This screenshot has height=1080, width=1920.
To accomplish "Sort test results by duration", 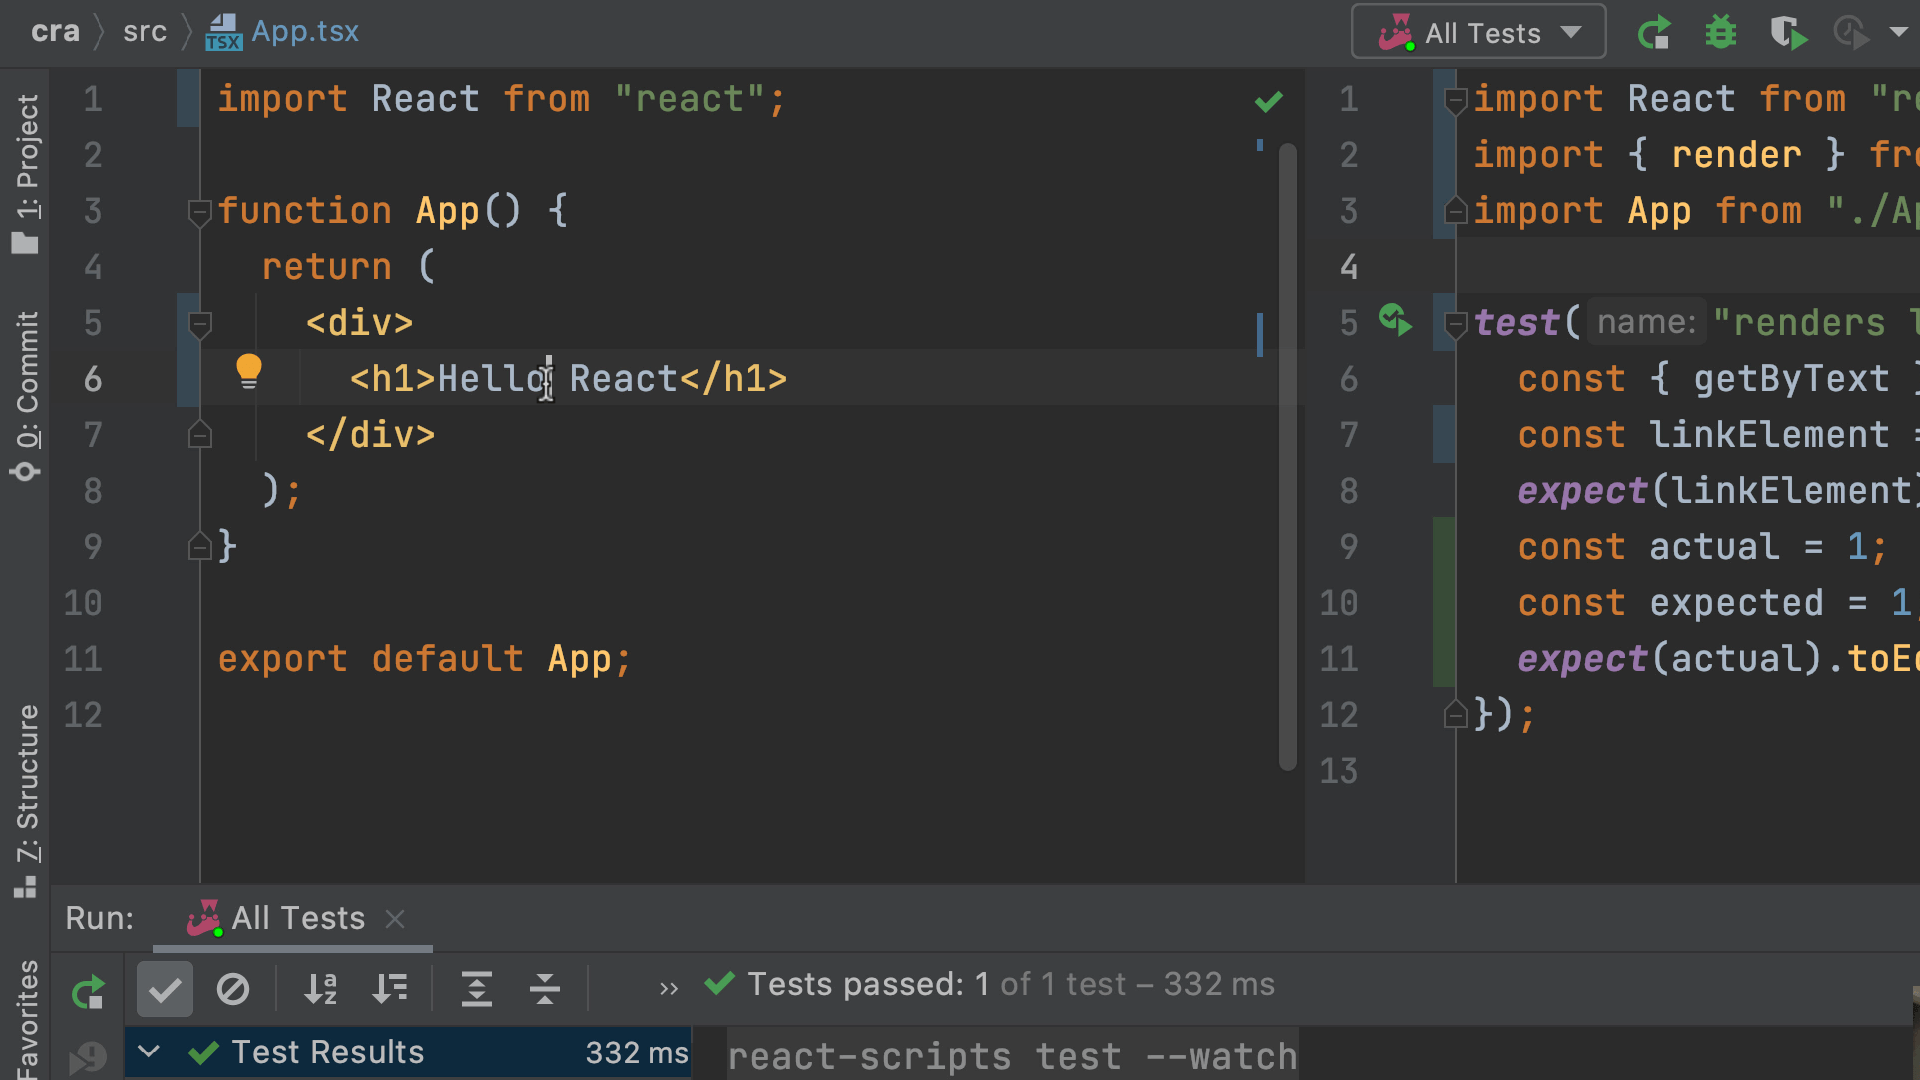I will click(x=389, y=989).
